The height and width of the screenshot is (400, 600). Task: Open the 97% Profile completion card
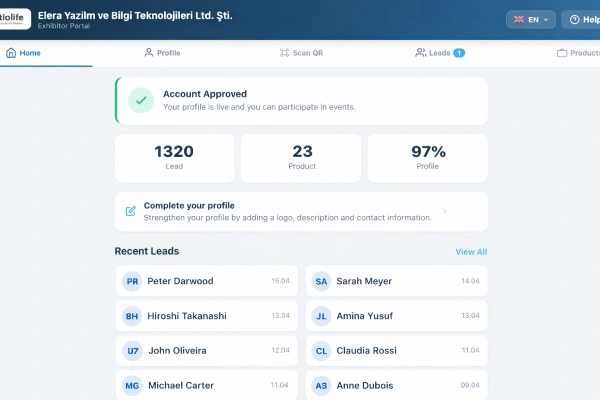(428, 158)
